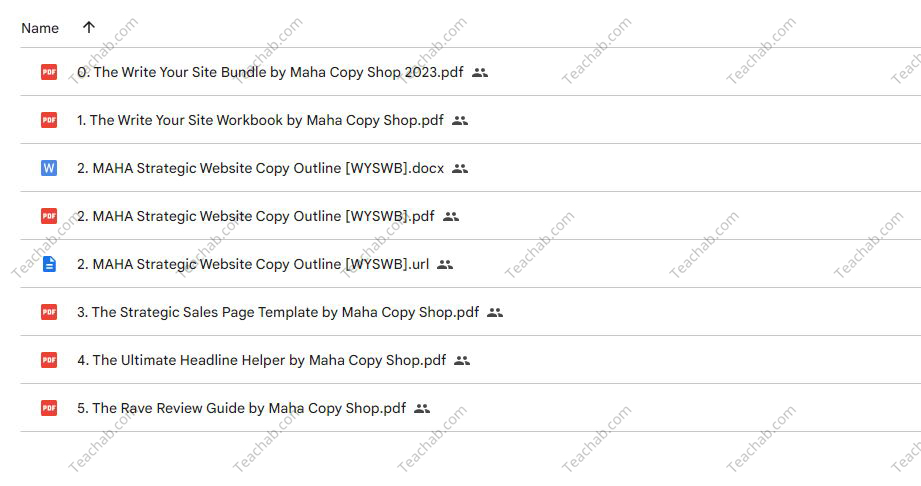Click the blue document icon of the url file
The width and height of the screenshot is (921, 486).
point(49,264)
